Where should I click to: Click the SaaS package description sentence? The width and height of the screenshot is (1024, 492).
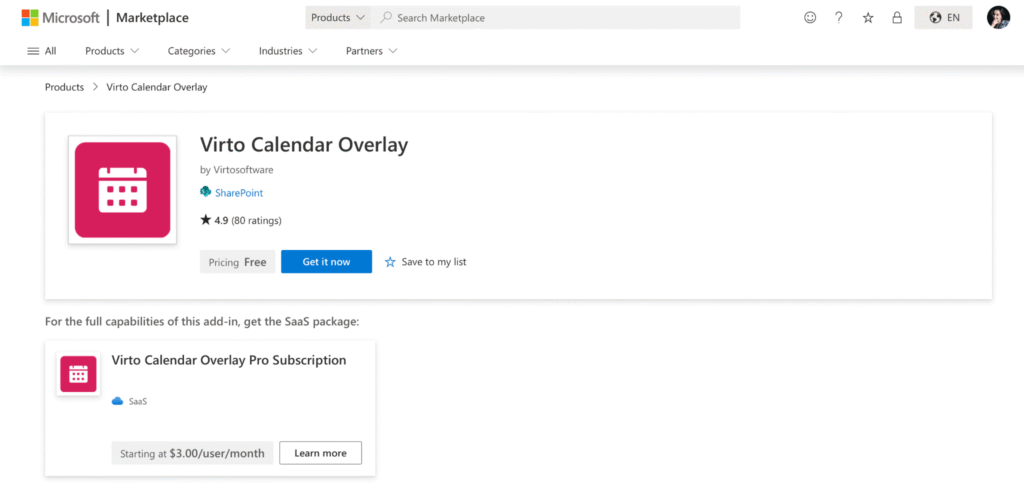[x=202, y=322]
